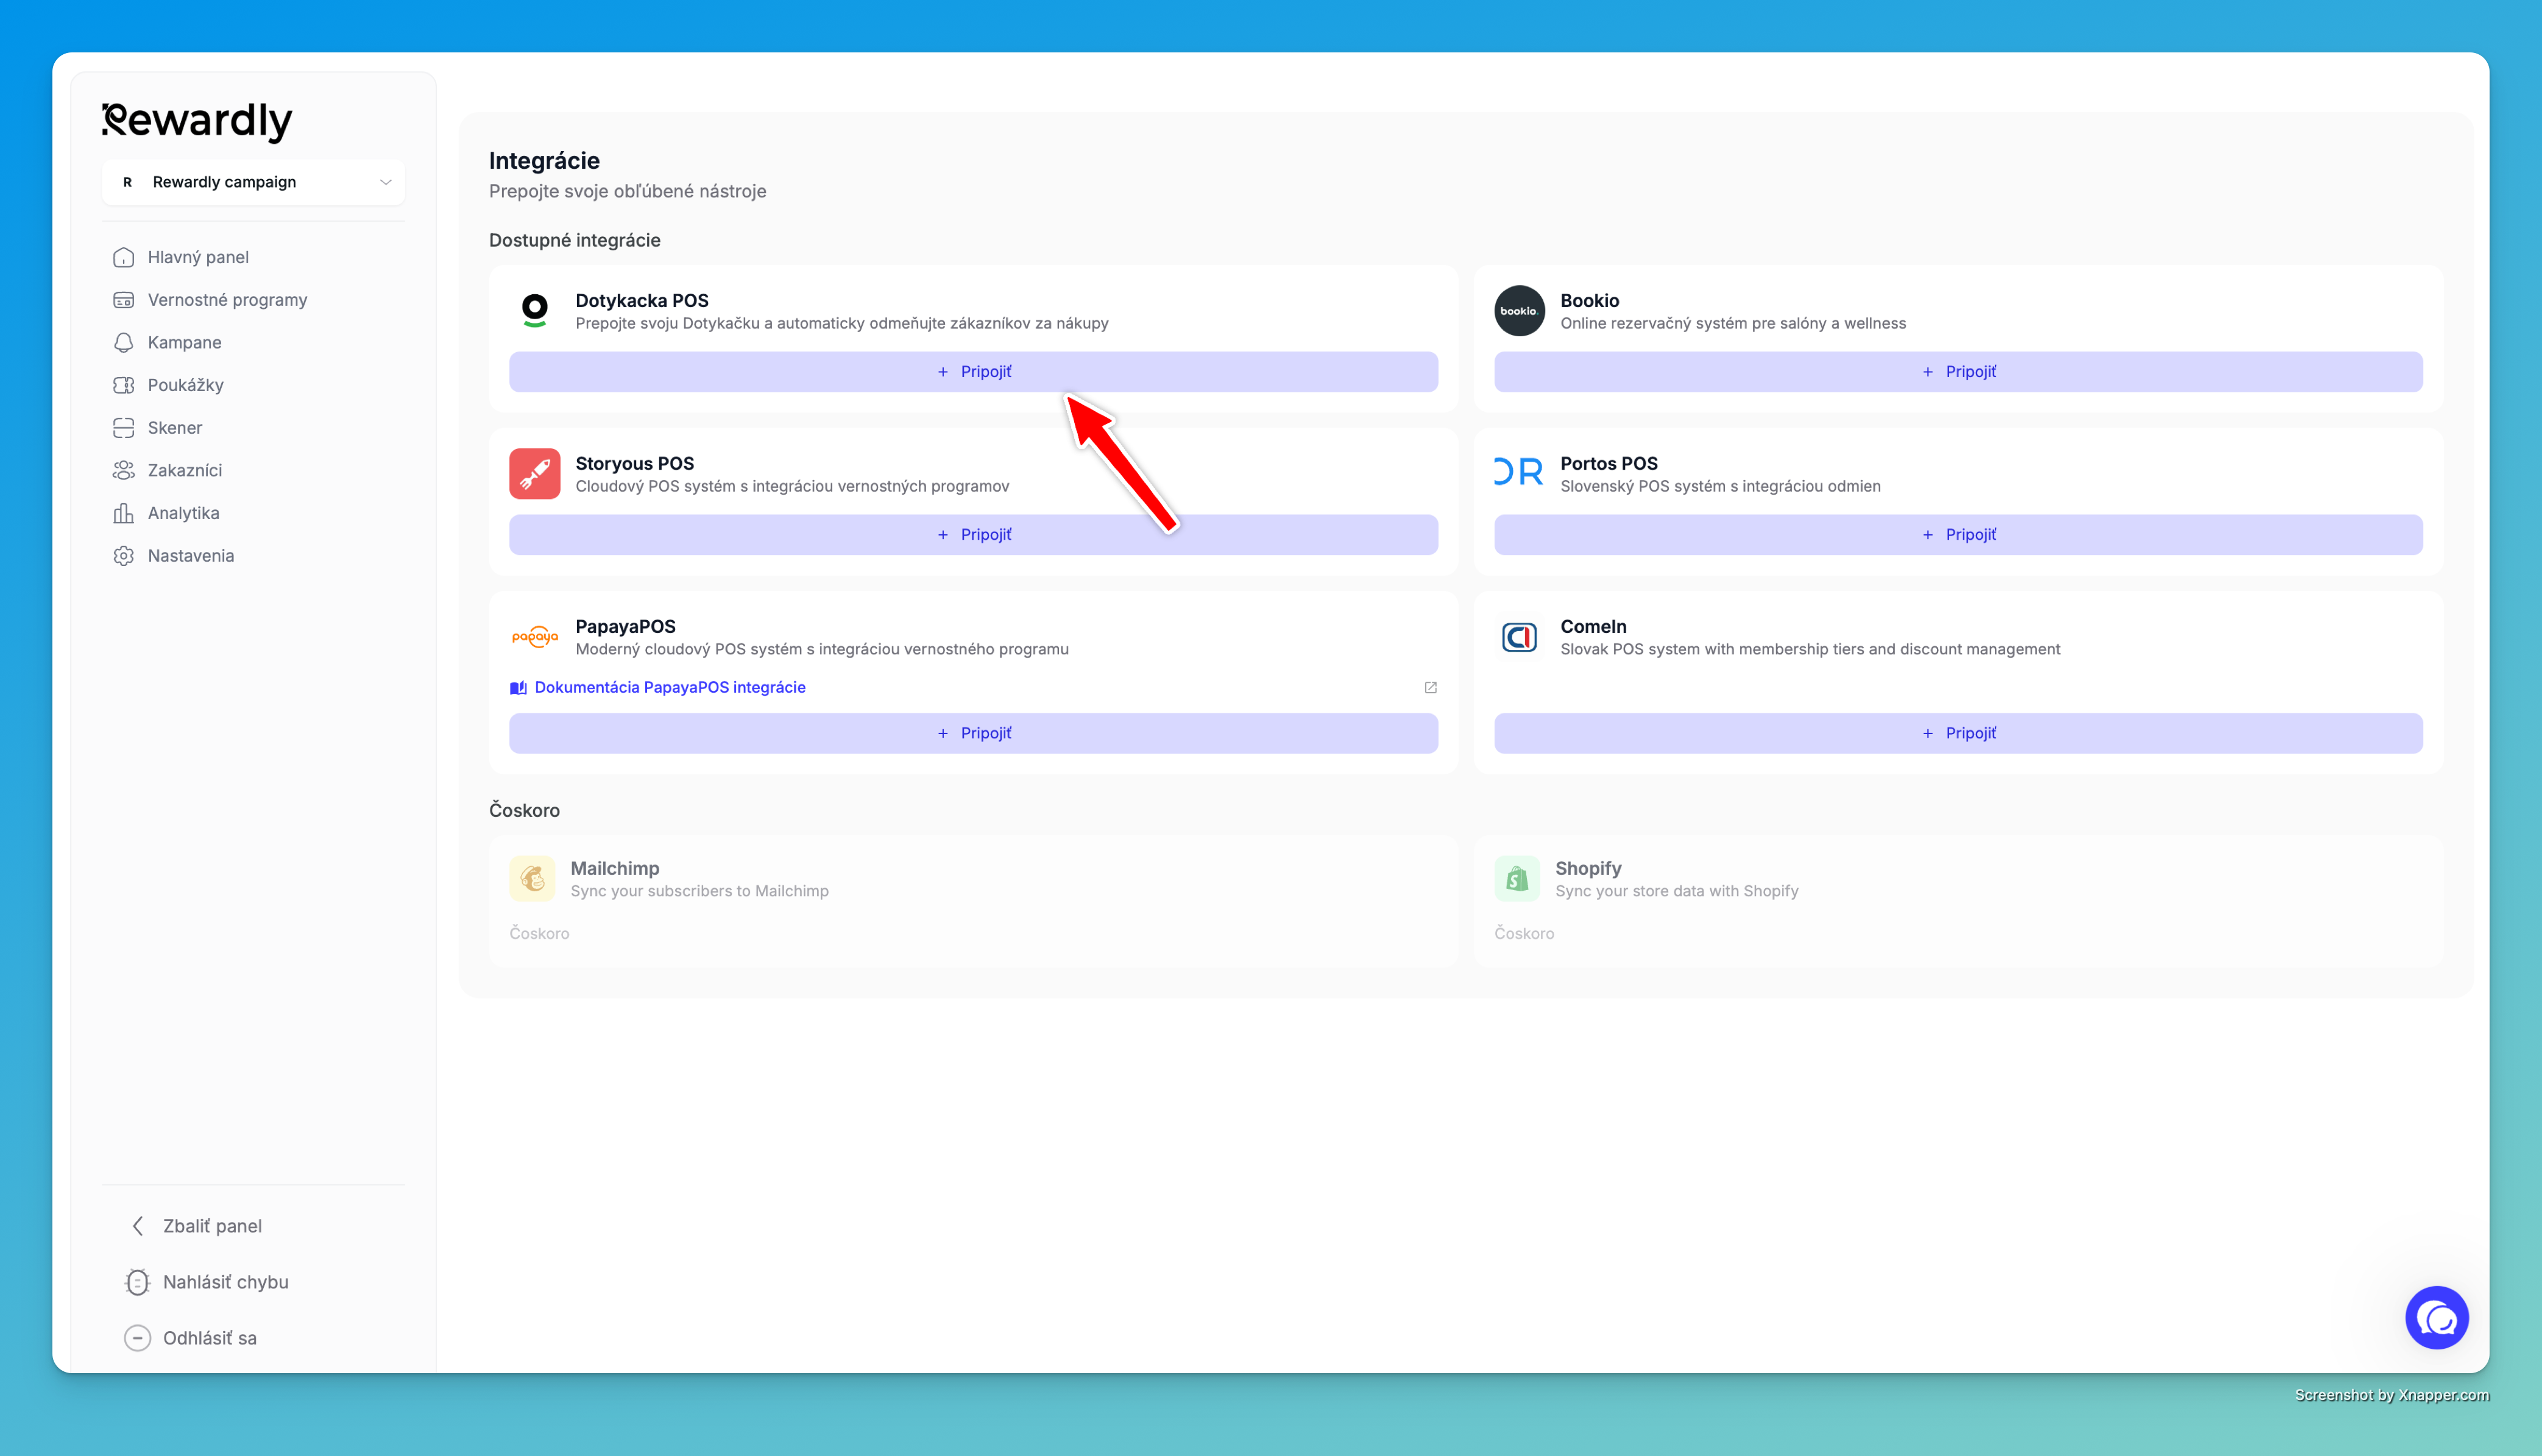Click Odhlásiť sa label
This screenshot has width=2542, height=1456.
210,1338
